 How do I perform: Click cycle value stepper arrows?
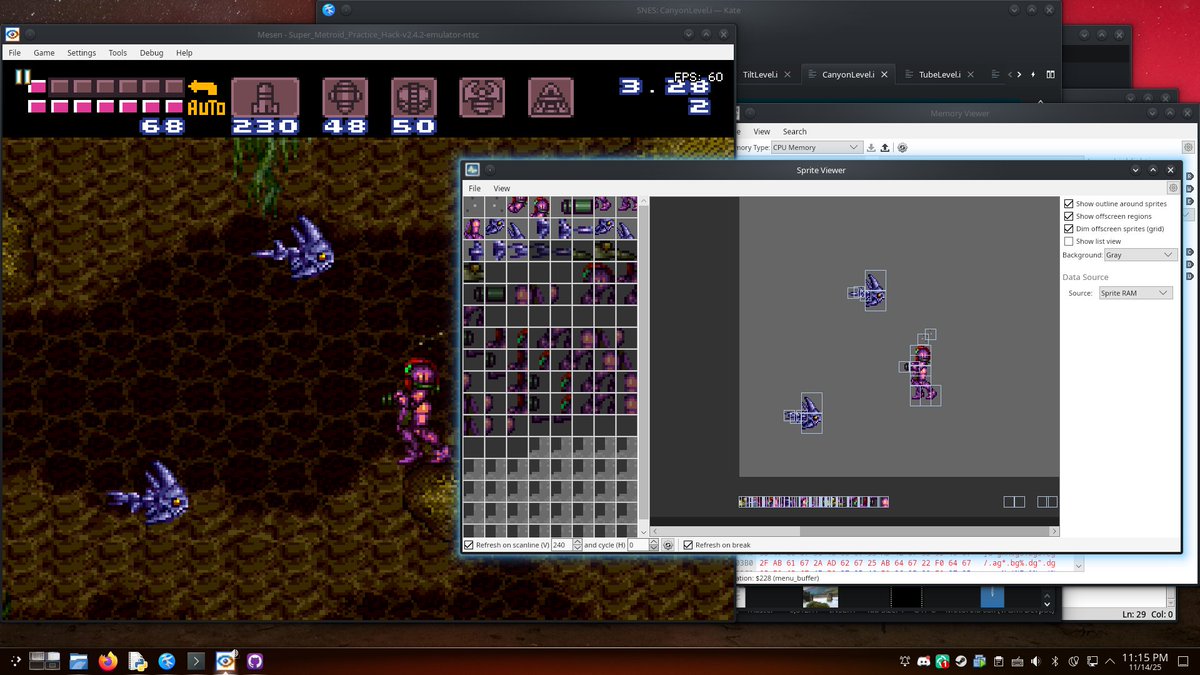pos(654,545)
